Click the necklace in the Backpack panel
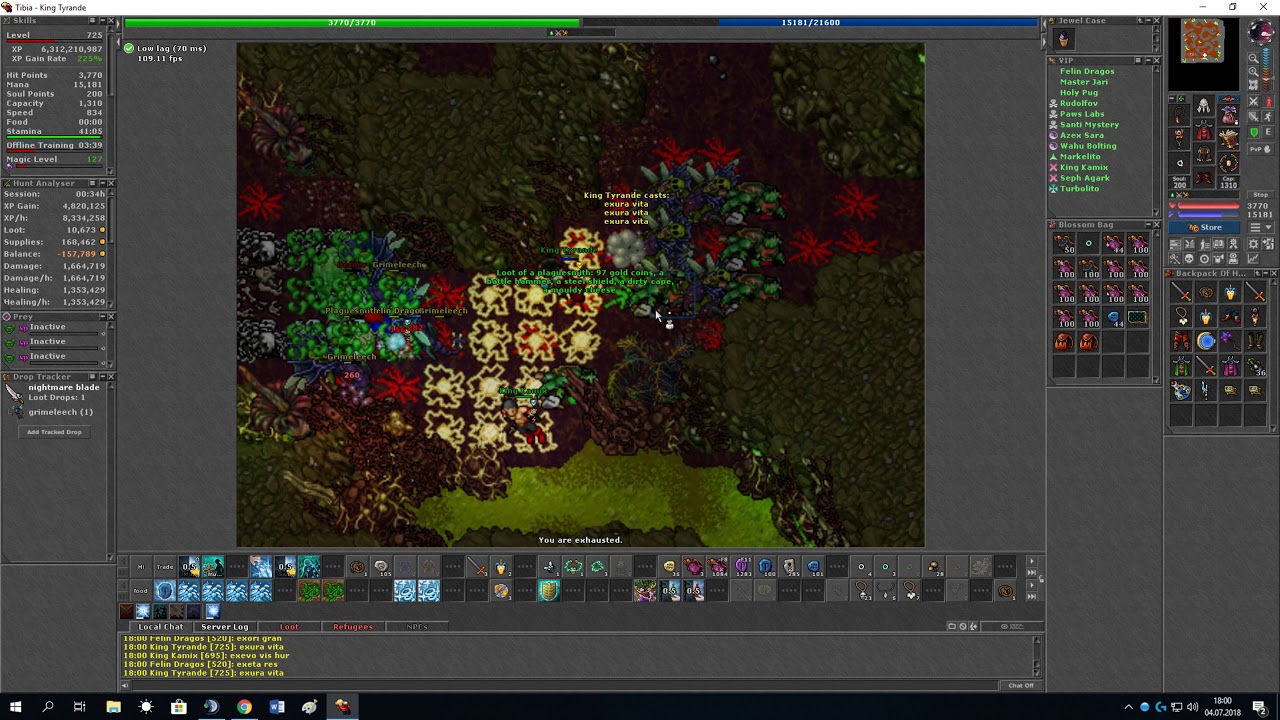Viewport: 1280px width, 720px height. pyautogui.click(x=1182, y=316)
